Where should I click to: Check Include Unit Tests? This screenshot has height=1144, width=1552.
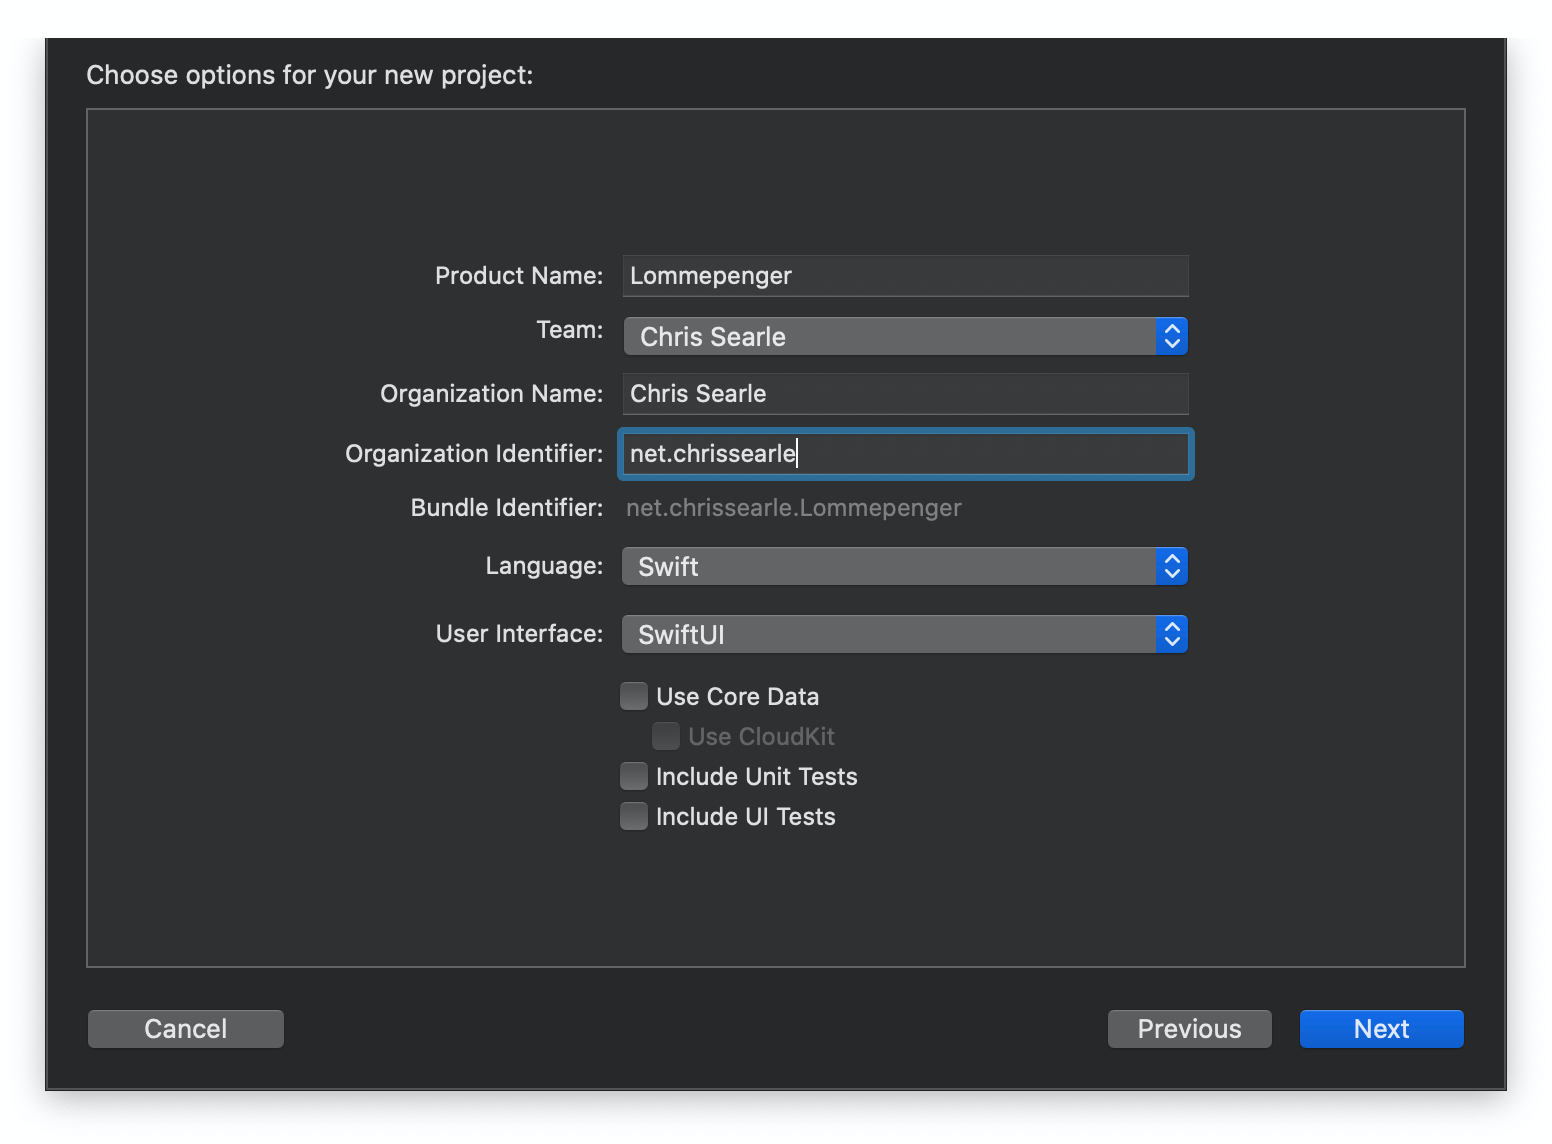coord(634,775)
